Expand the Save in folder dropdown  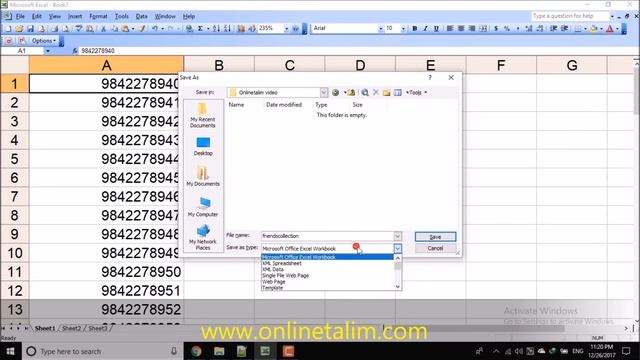324,93
